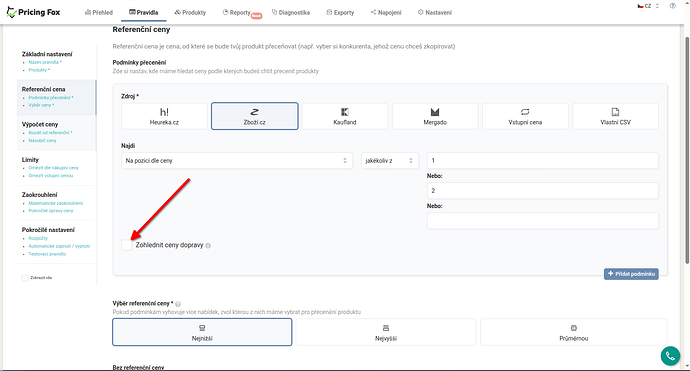Viewport: 690px width, 371px height.
Task: Toggle the 'Zobrazit vše' checkbox
Action: [x=25, y=278]
